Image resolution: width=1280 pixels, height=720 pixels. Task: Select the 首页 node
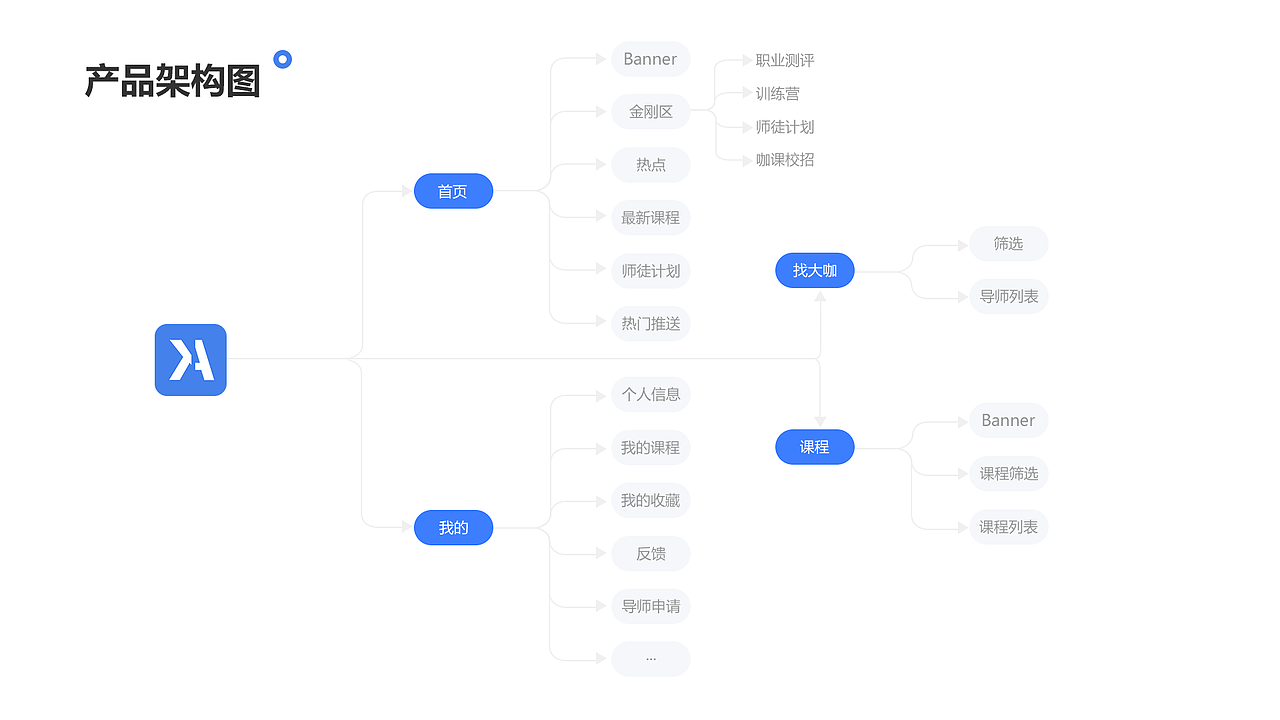453,191
